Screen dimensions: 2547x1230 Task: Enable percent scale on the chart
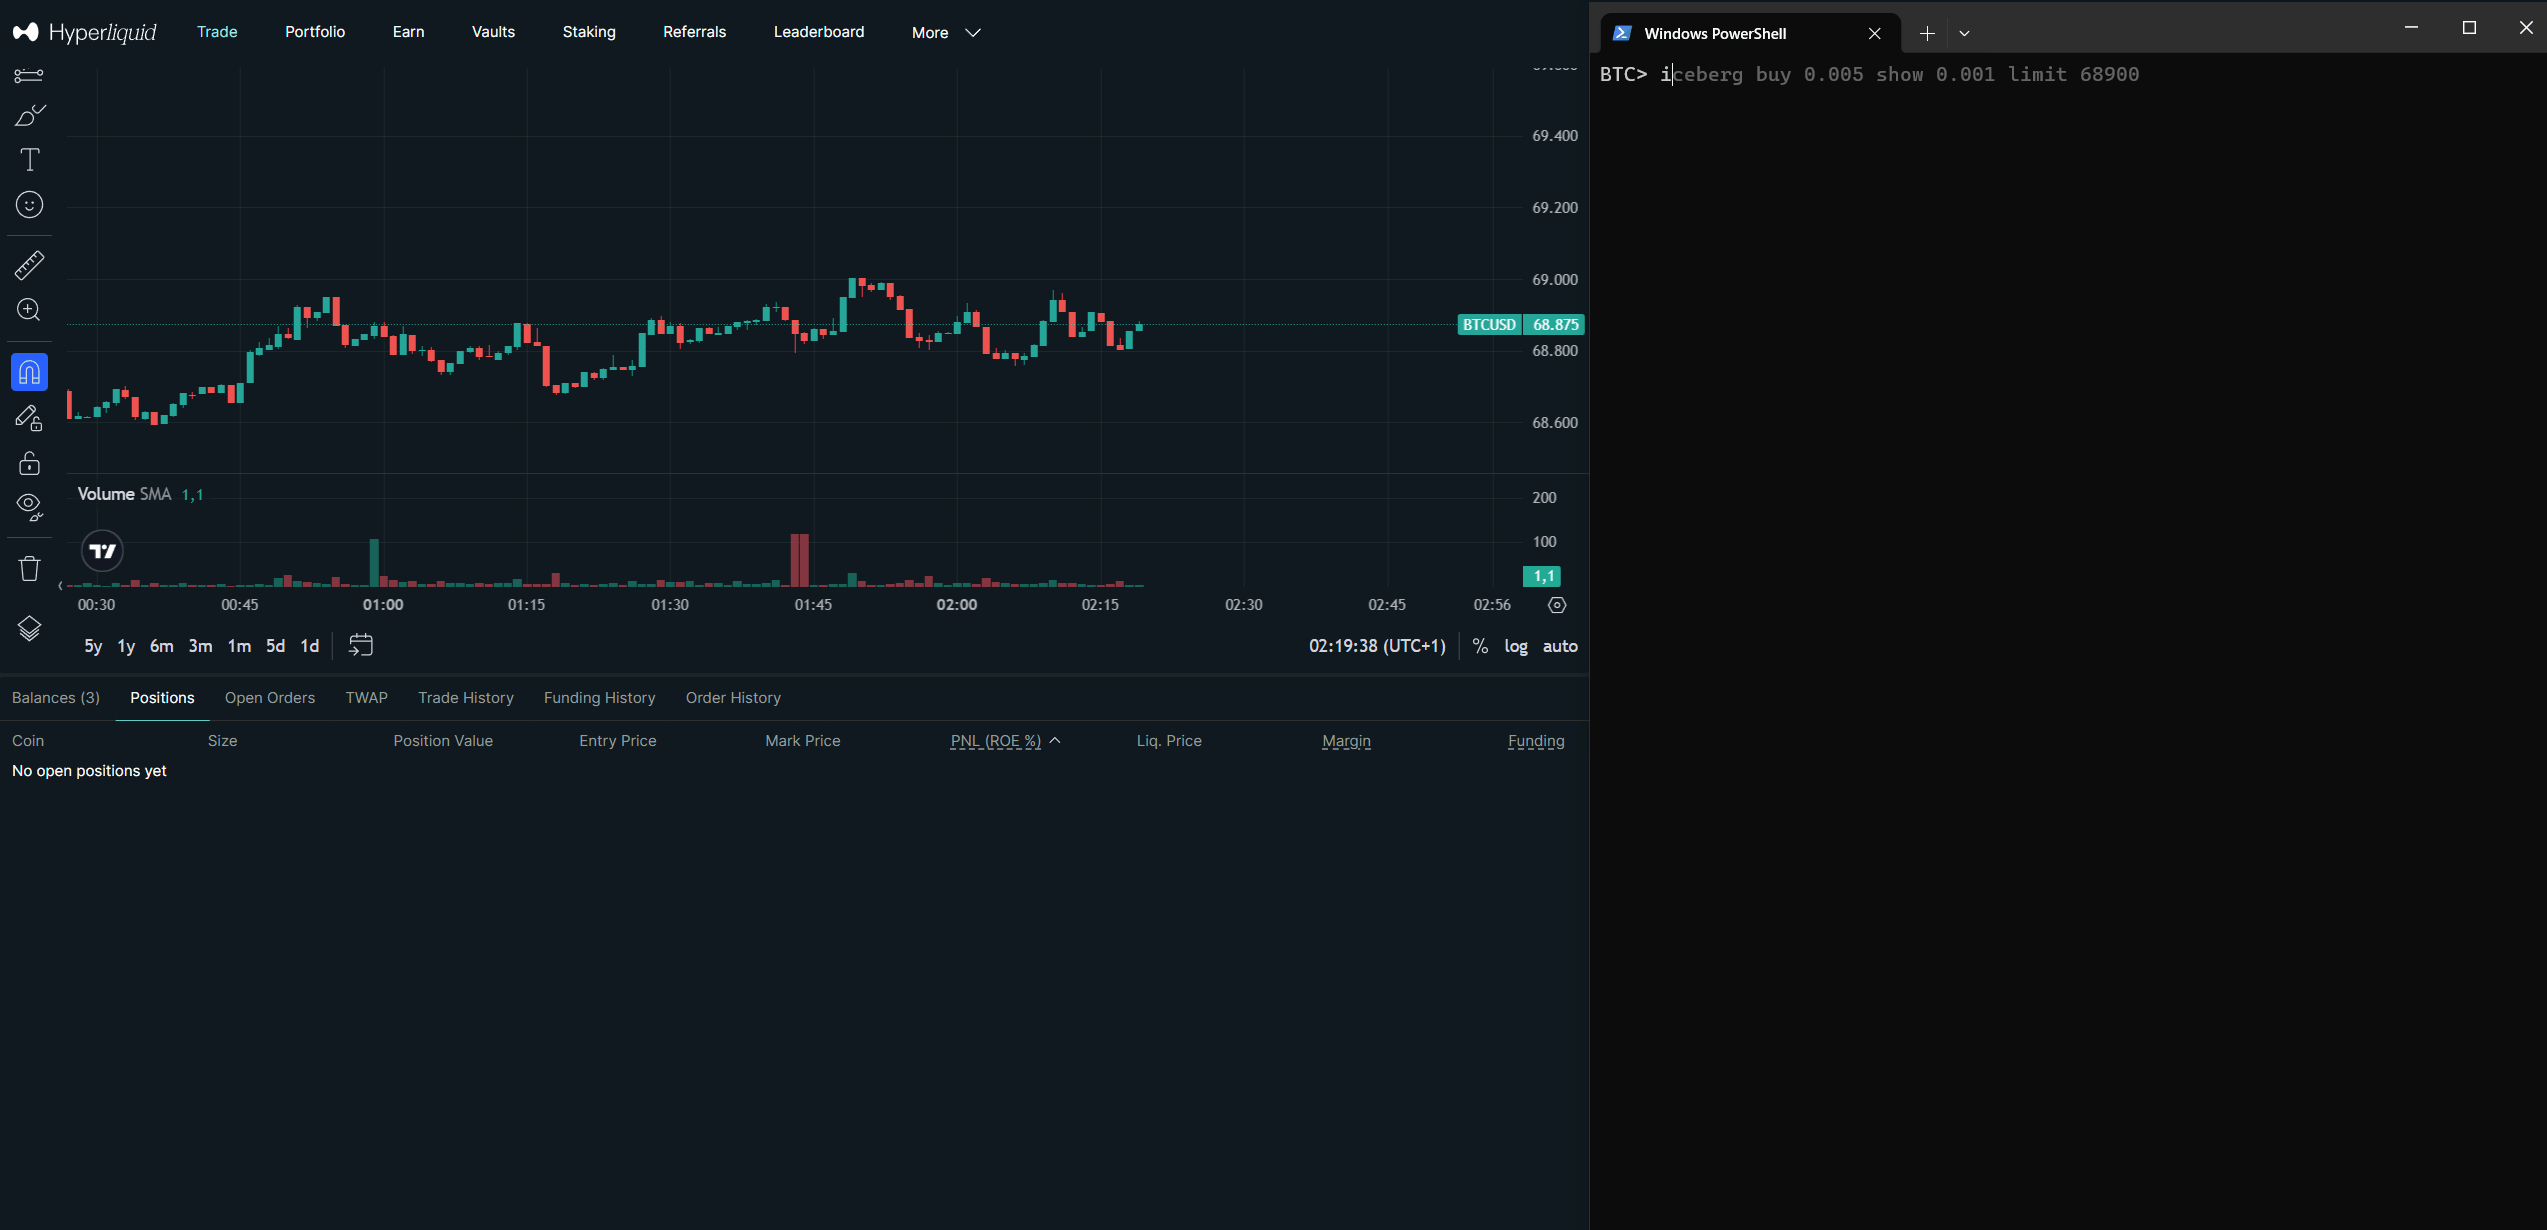[1481, 646]
